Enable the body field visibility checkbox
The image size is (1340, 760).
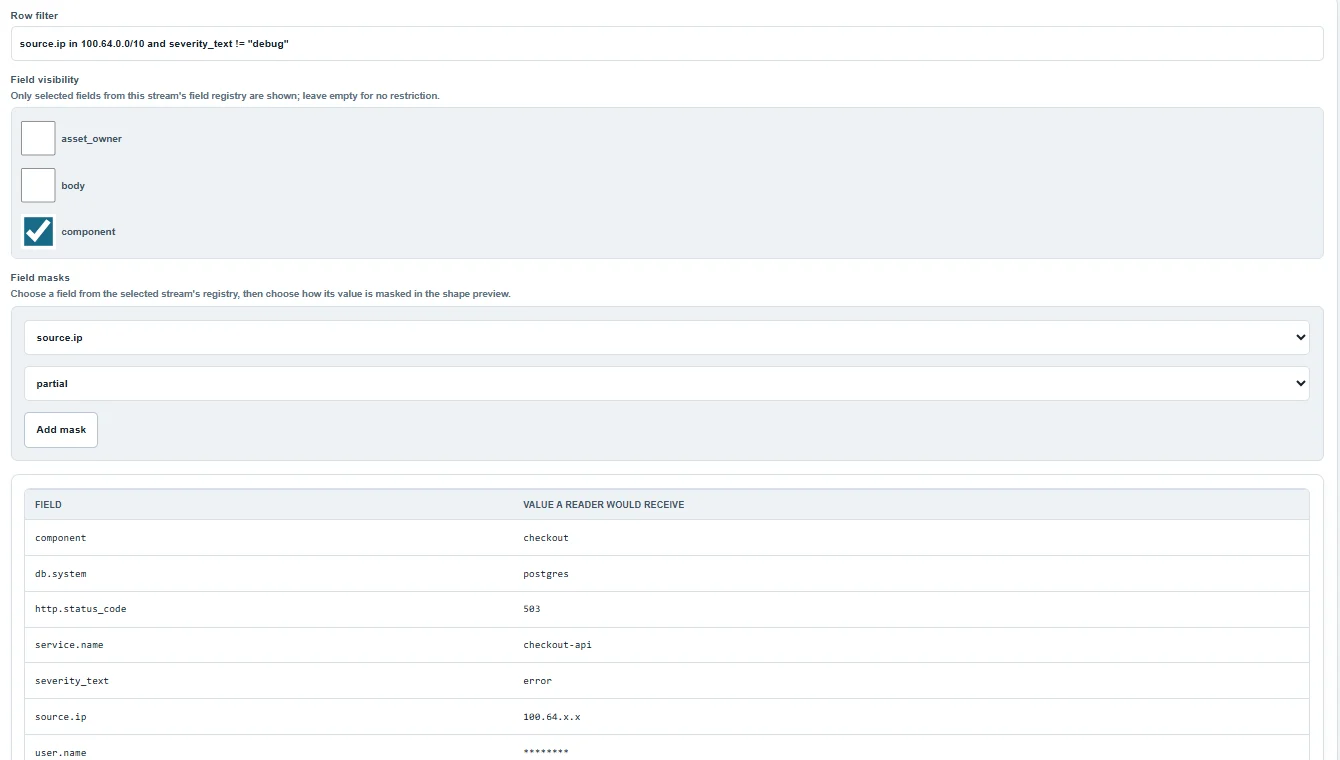(38, 185)
